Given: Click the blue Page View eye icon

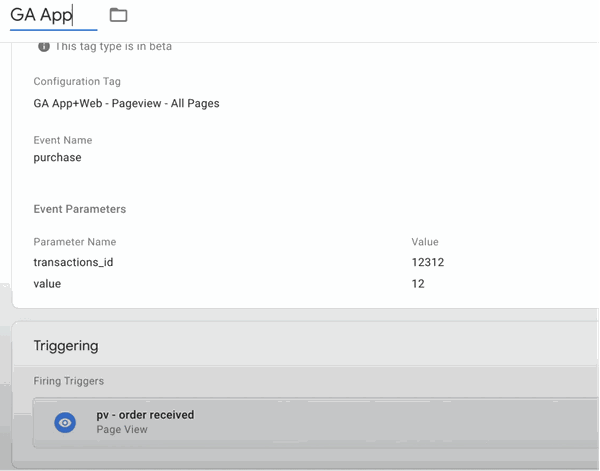Looking at the screenshot, I should [65, 423].
